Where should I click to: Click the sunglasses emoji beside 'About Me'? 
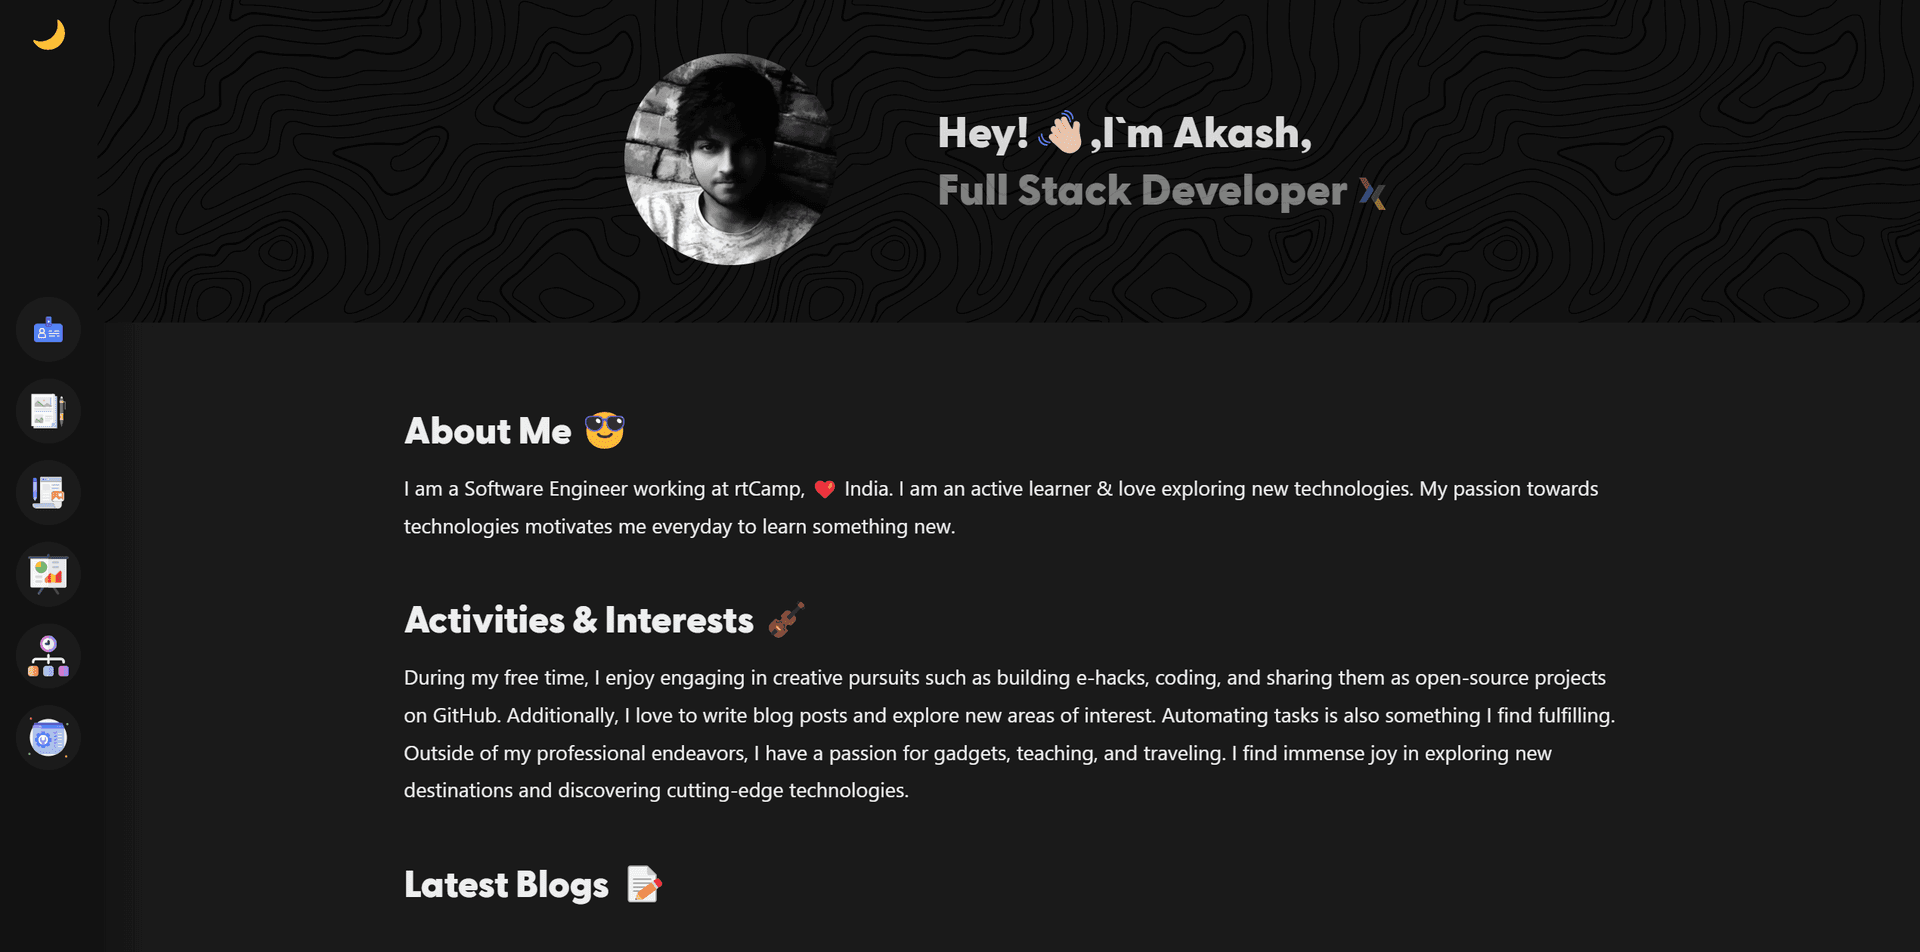[x=604, y=430]
